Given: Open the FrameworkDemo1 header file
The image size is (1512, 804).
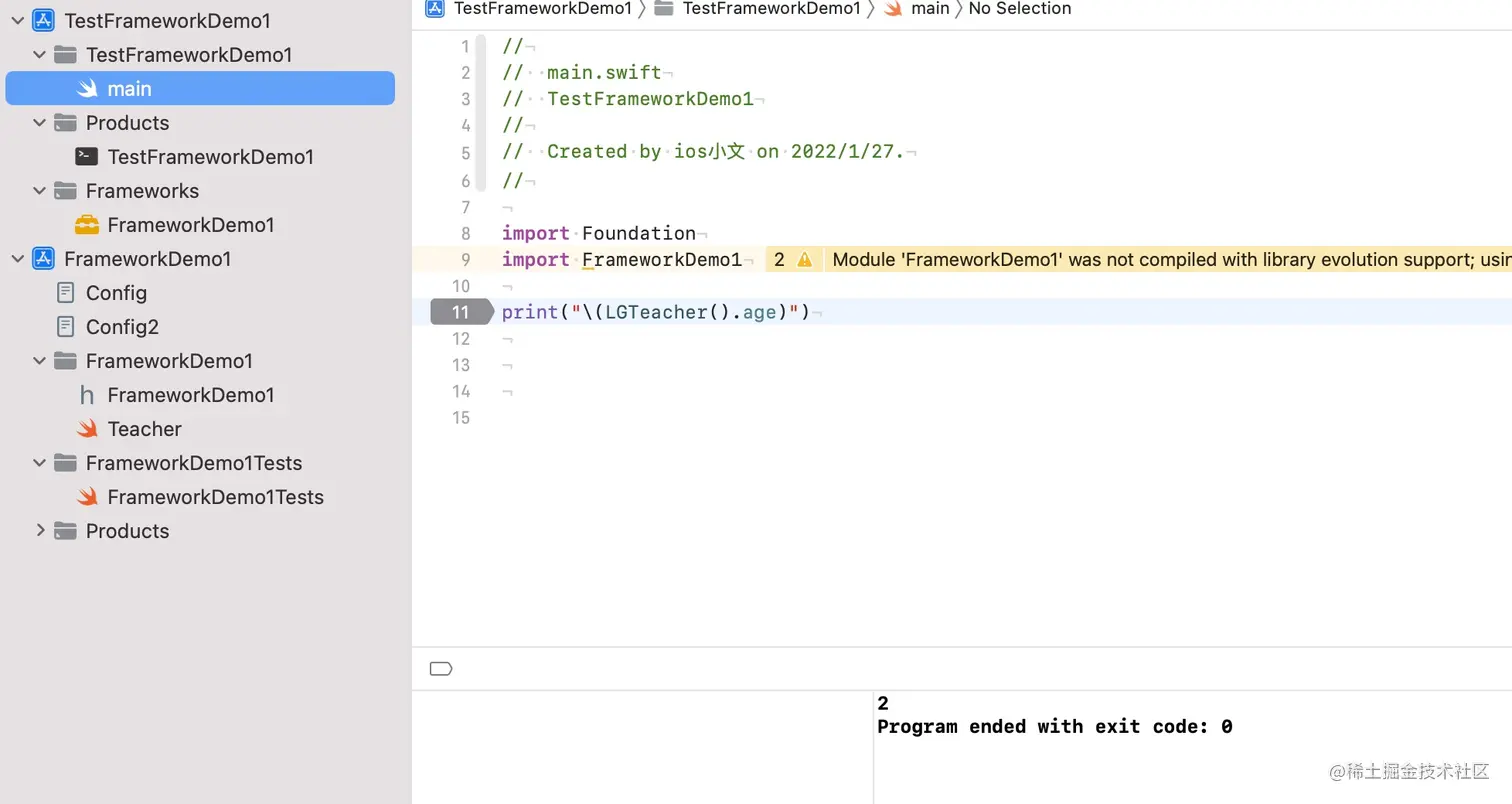Looking at the screenshot, I should tap(191, 395).
